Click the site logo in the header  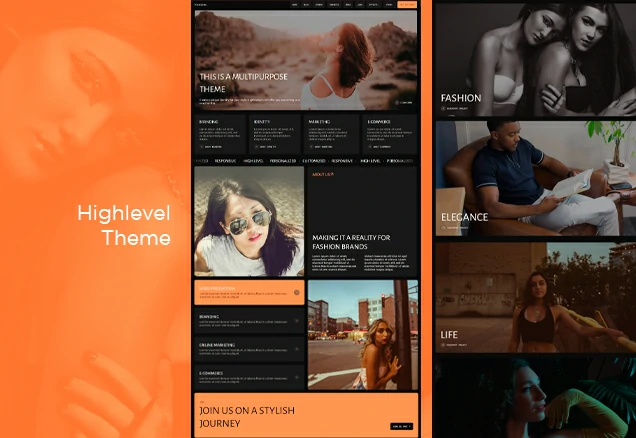point(200,5)
